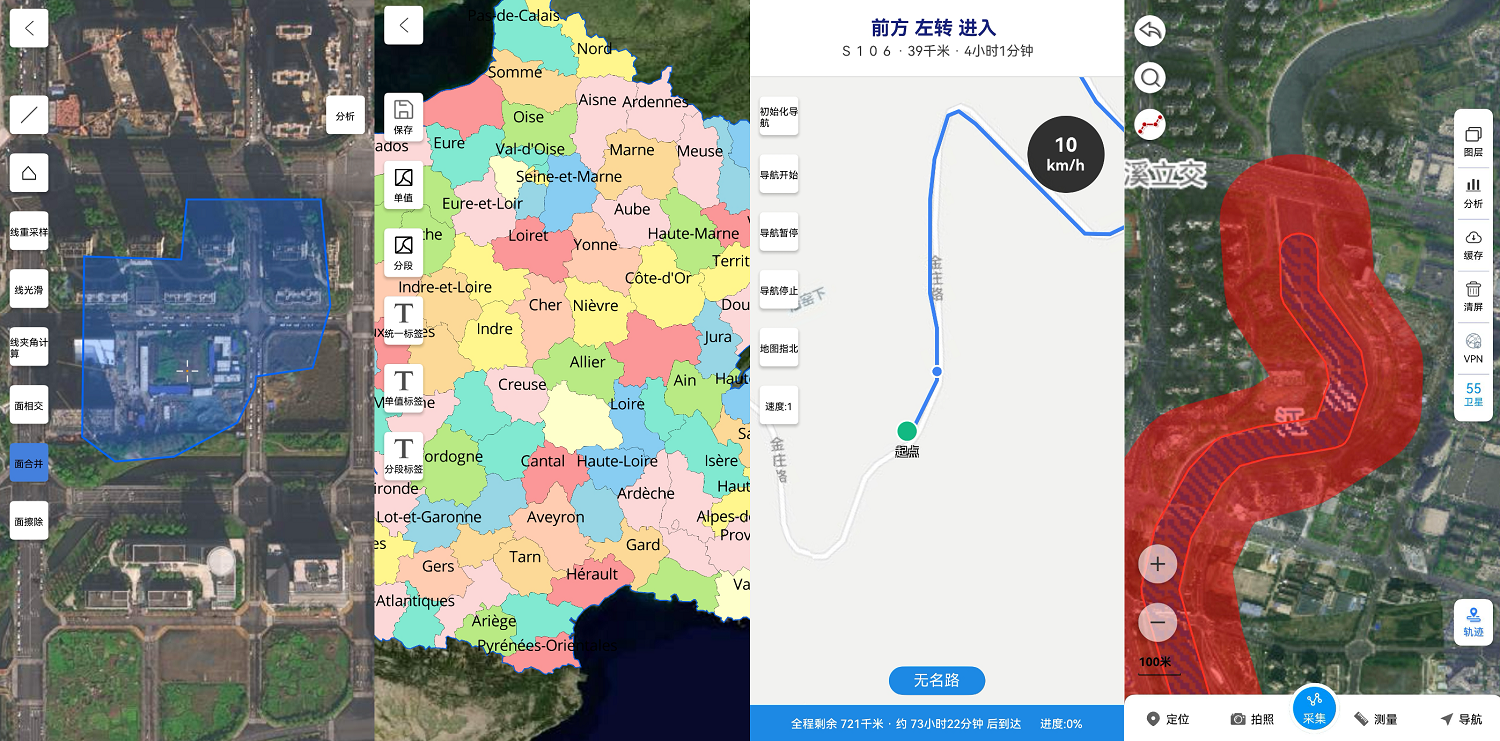1500x741 pixels.
Task: Tap the Gers department label
Action: click(x=438, y=566)
